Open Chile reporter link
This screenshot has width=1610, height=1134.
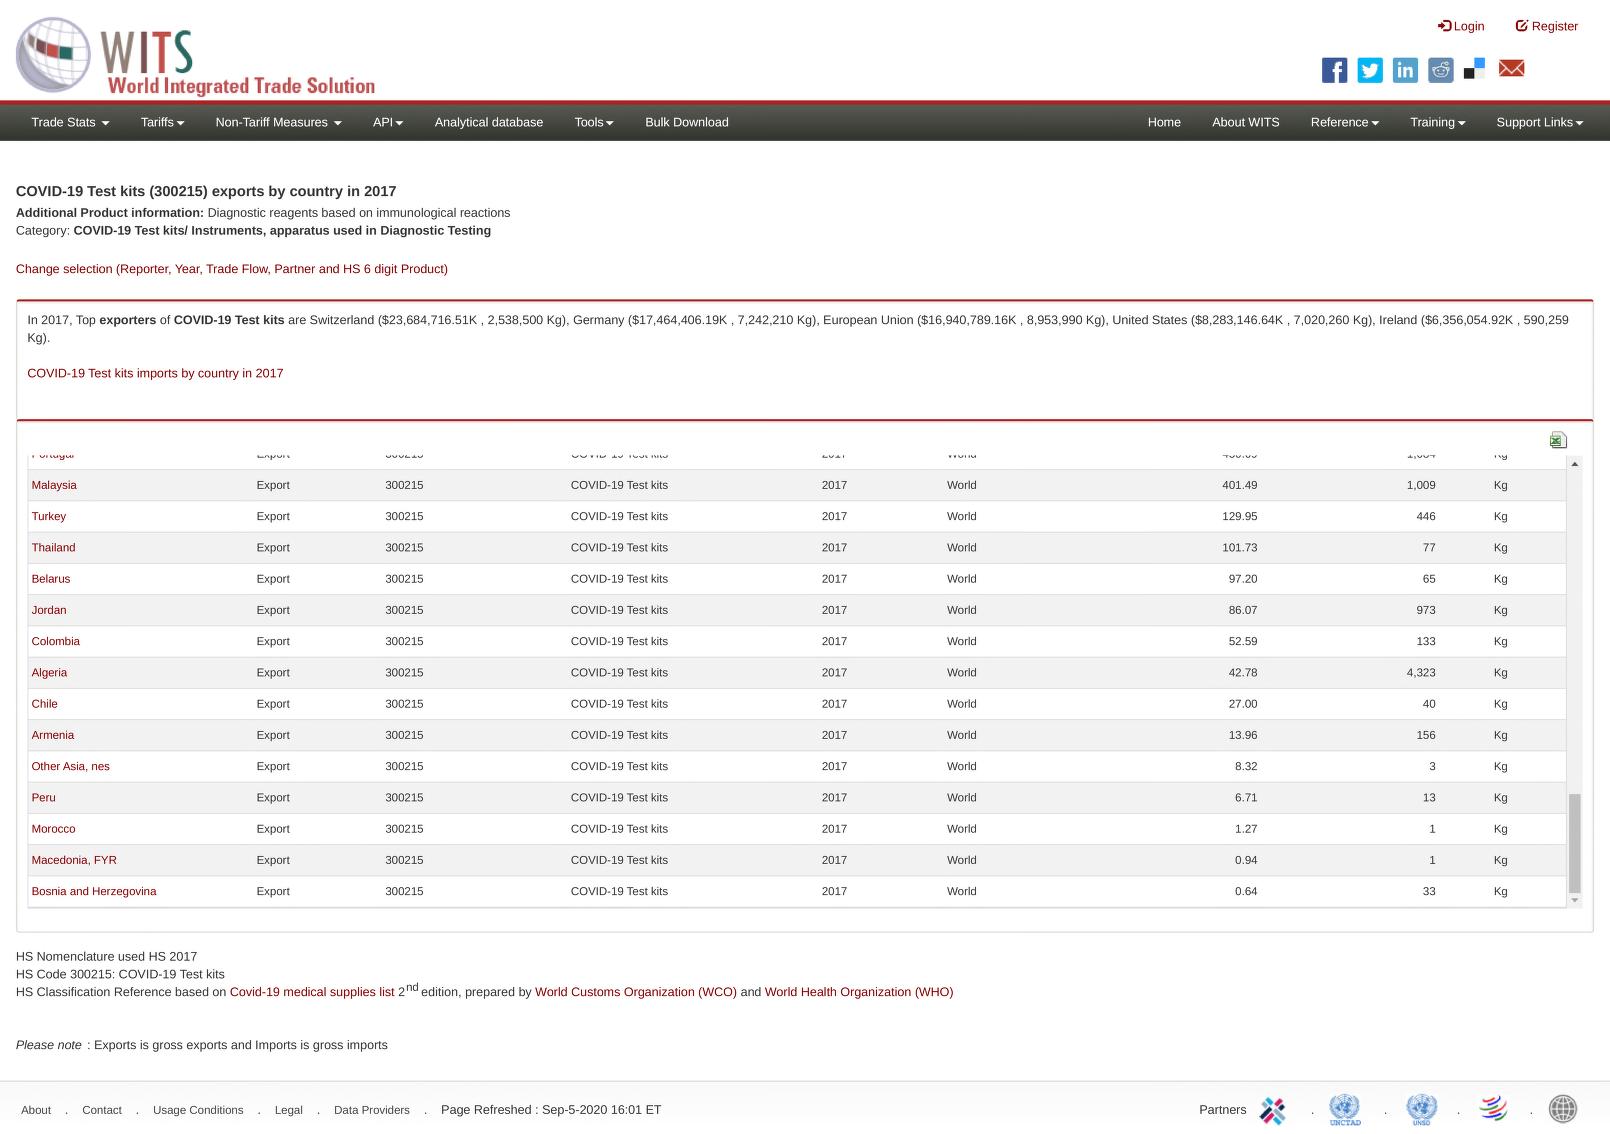pos(45,704)
